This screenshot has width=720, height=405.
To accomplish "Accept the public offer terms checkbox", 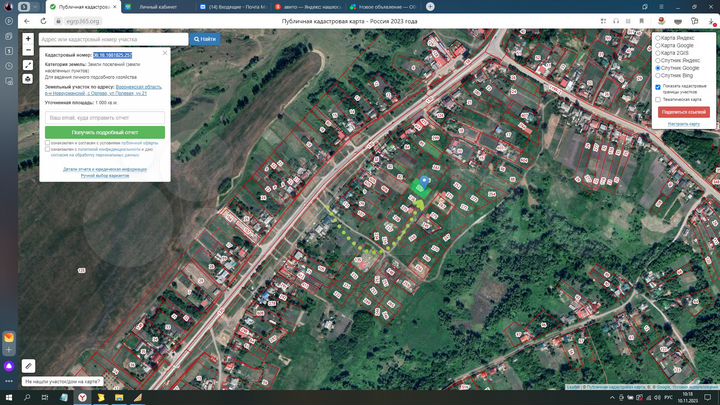I will click(x=46, y=143).
